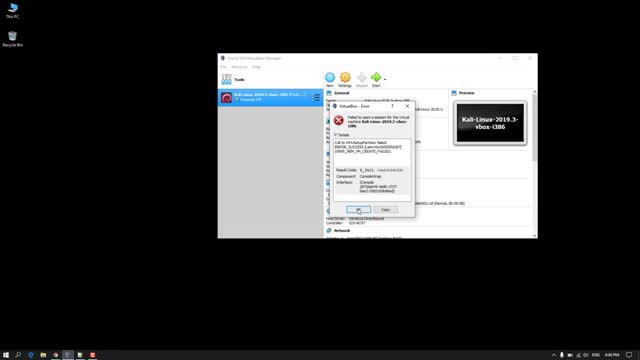Viewport: 640px width, 360px height.
Task: Click the Network section icon
Action: coord(329,231)
